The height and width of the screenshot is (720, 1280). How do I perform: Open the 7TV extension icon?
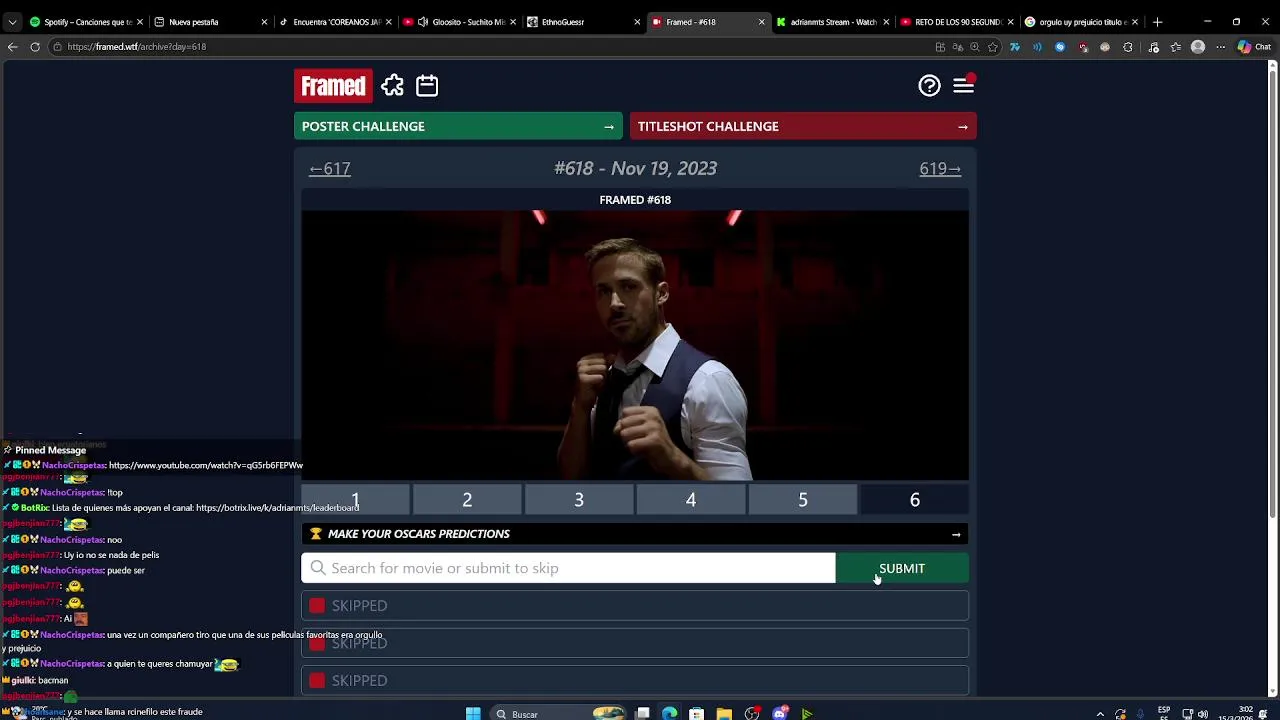tap(1015, 47)
